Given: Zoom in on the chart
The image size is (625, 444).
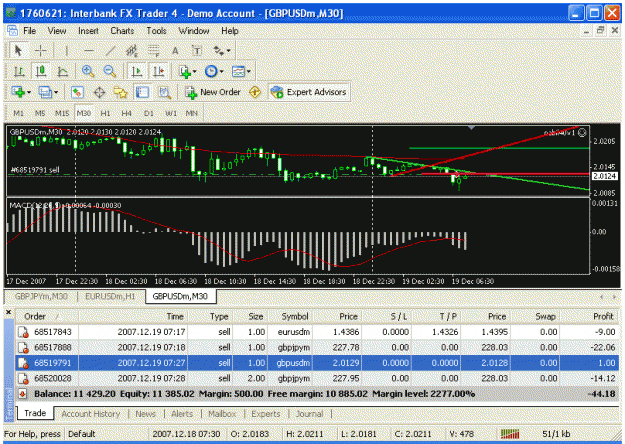Looking at the screenshot, I should pyautogui.click(x=88, y=71).
